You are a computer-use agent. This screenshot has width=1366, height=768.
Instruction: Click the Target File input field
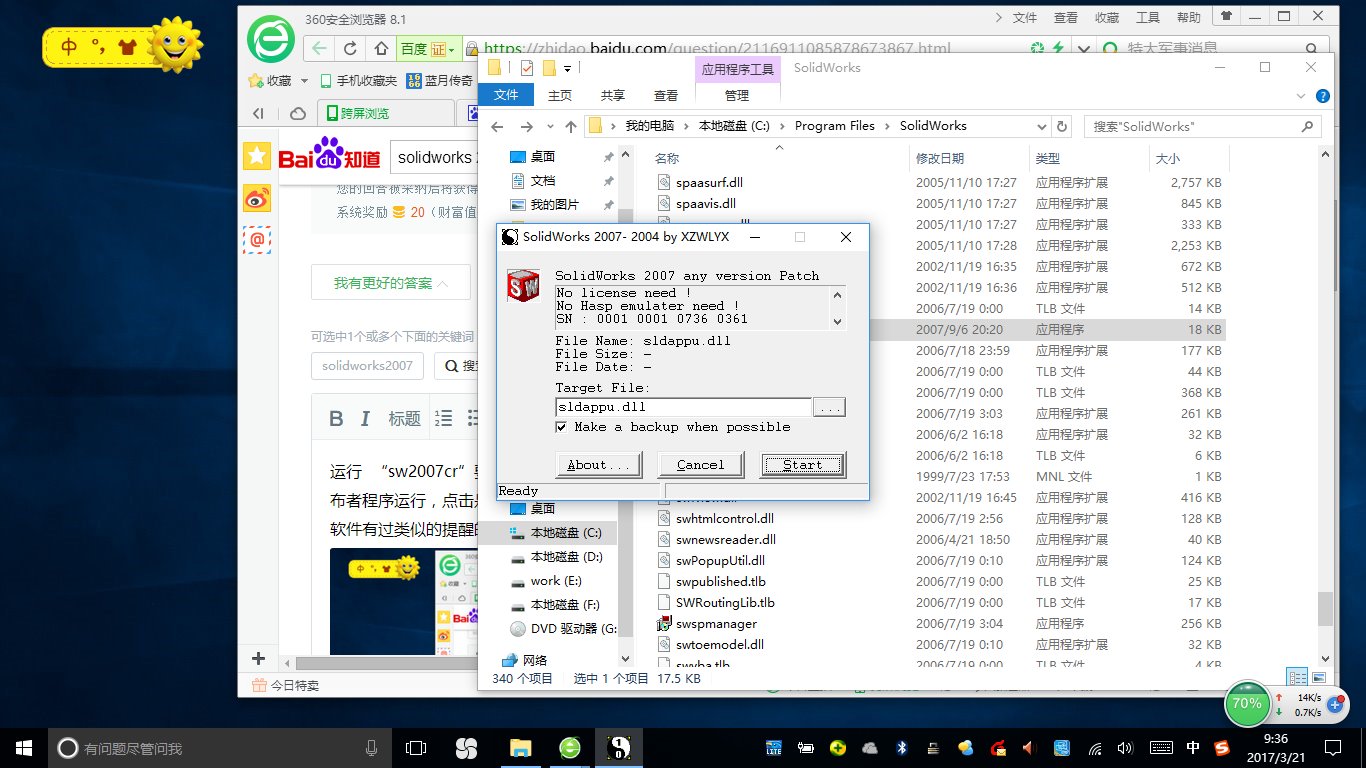tap(683, 407)
